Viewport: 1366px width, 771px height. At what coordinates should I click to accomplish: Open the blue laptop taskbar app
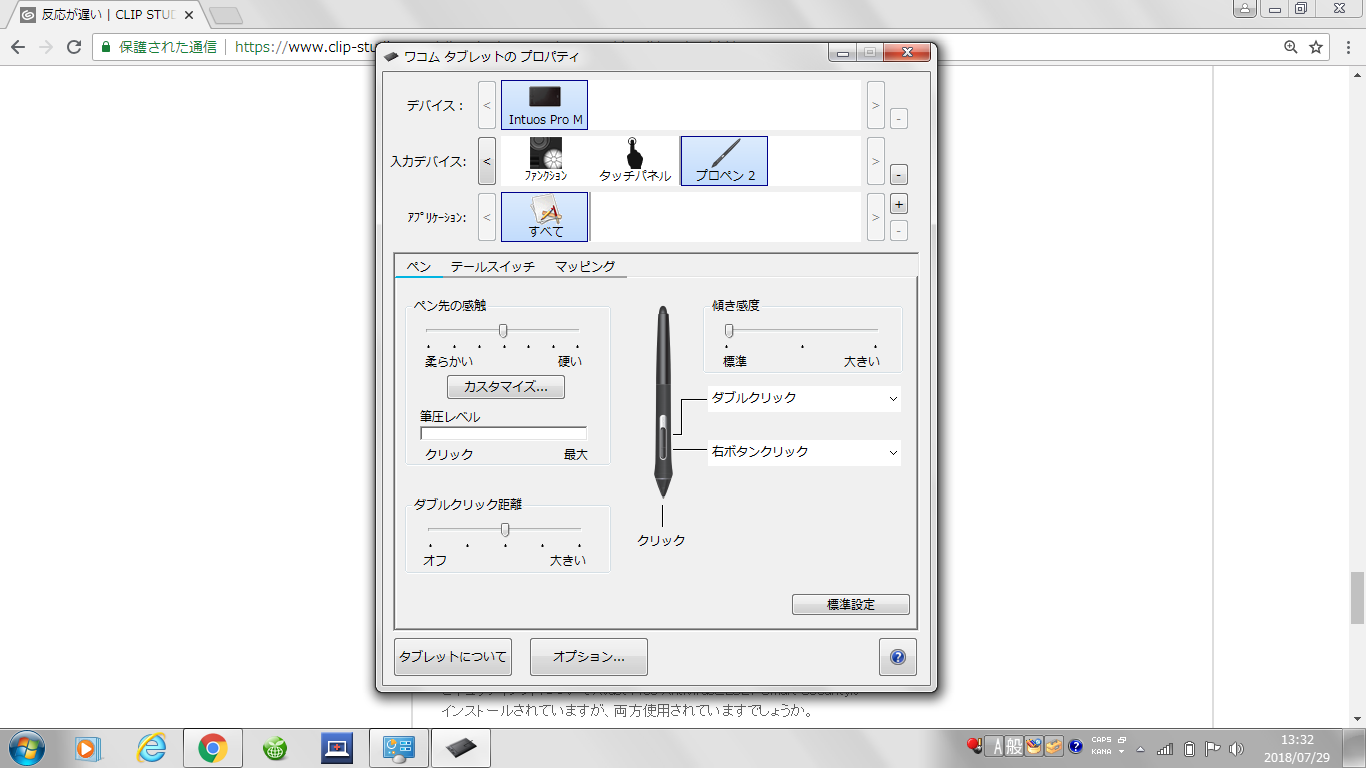337,747
